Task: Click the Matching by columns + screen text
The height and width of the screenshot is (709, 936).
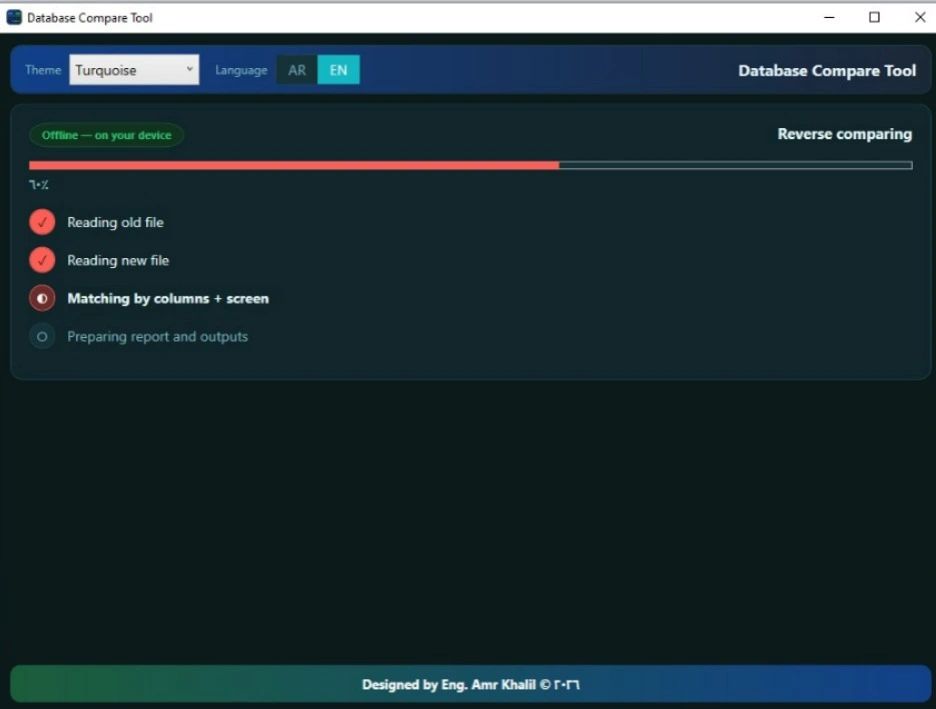Action: pyautogui.click(x=168, y=298)
